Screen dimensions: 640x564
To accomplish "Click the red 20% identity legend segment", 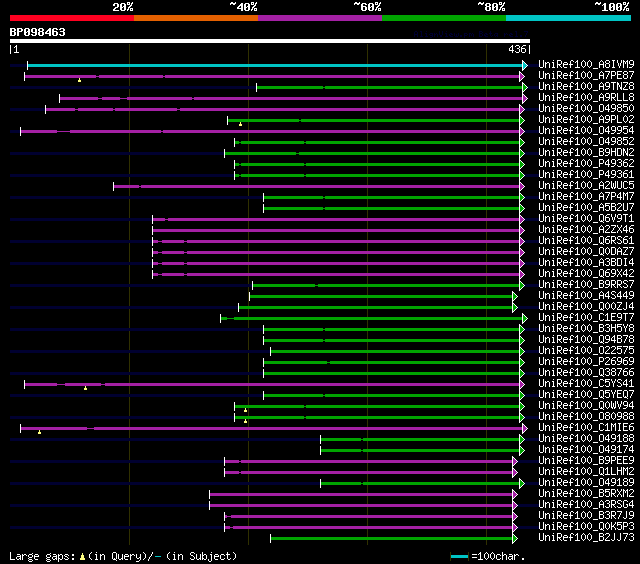I will pos(71,17).
